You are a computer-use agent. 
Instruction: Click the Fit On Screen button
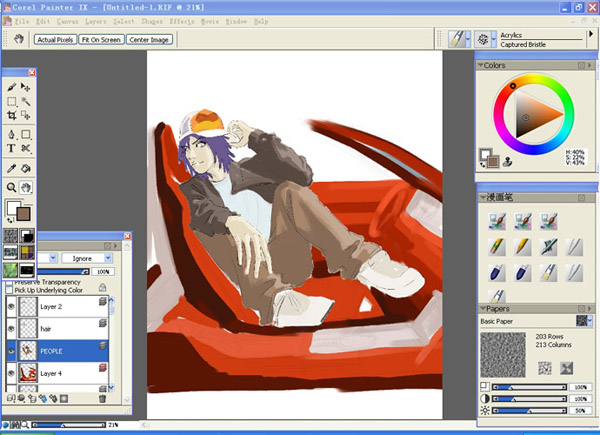pos(100,40)
